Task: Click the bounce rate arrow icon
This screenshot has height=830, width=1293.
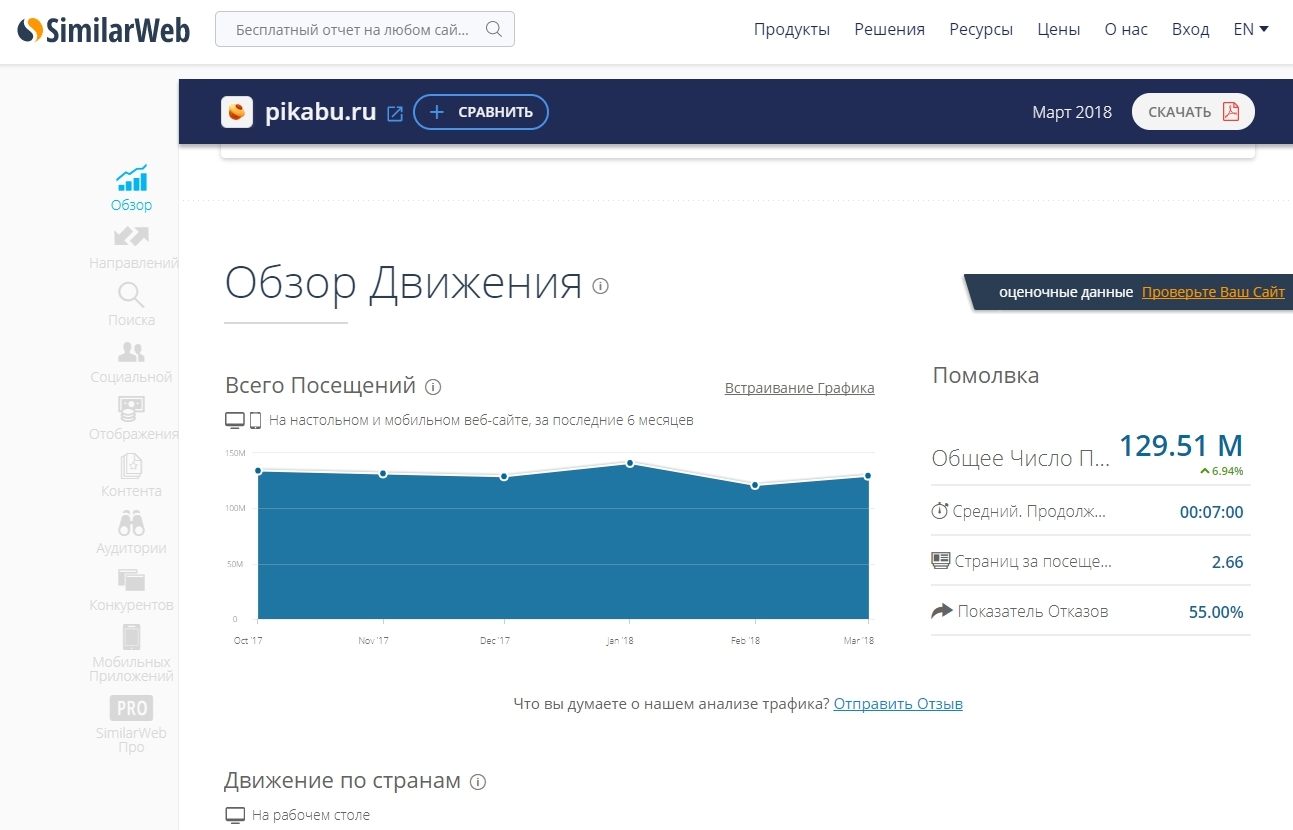Action: tap(941, 610)
